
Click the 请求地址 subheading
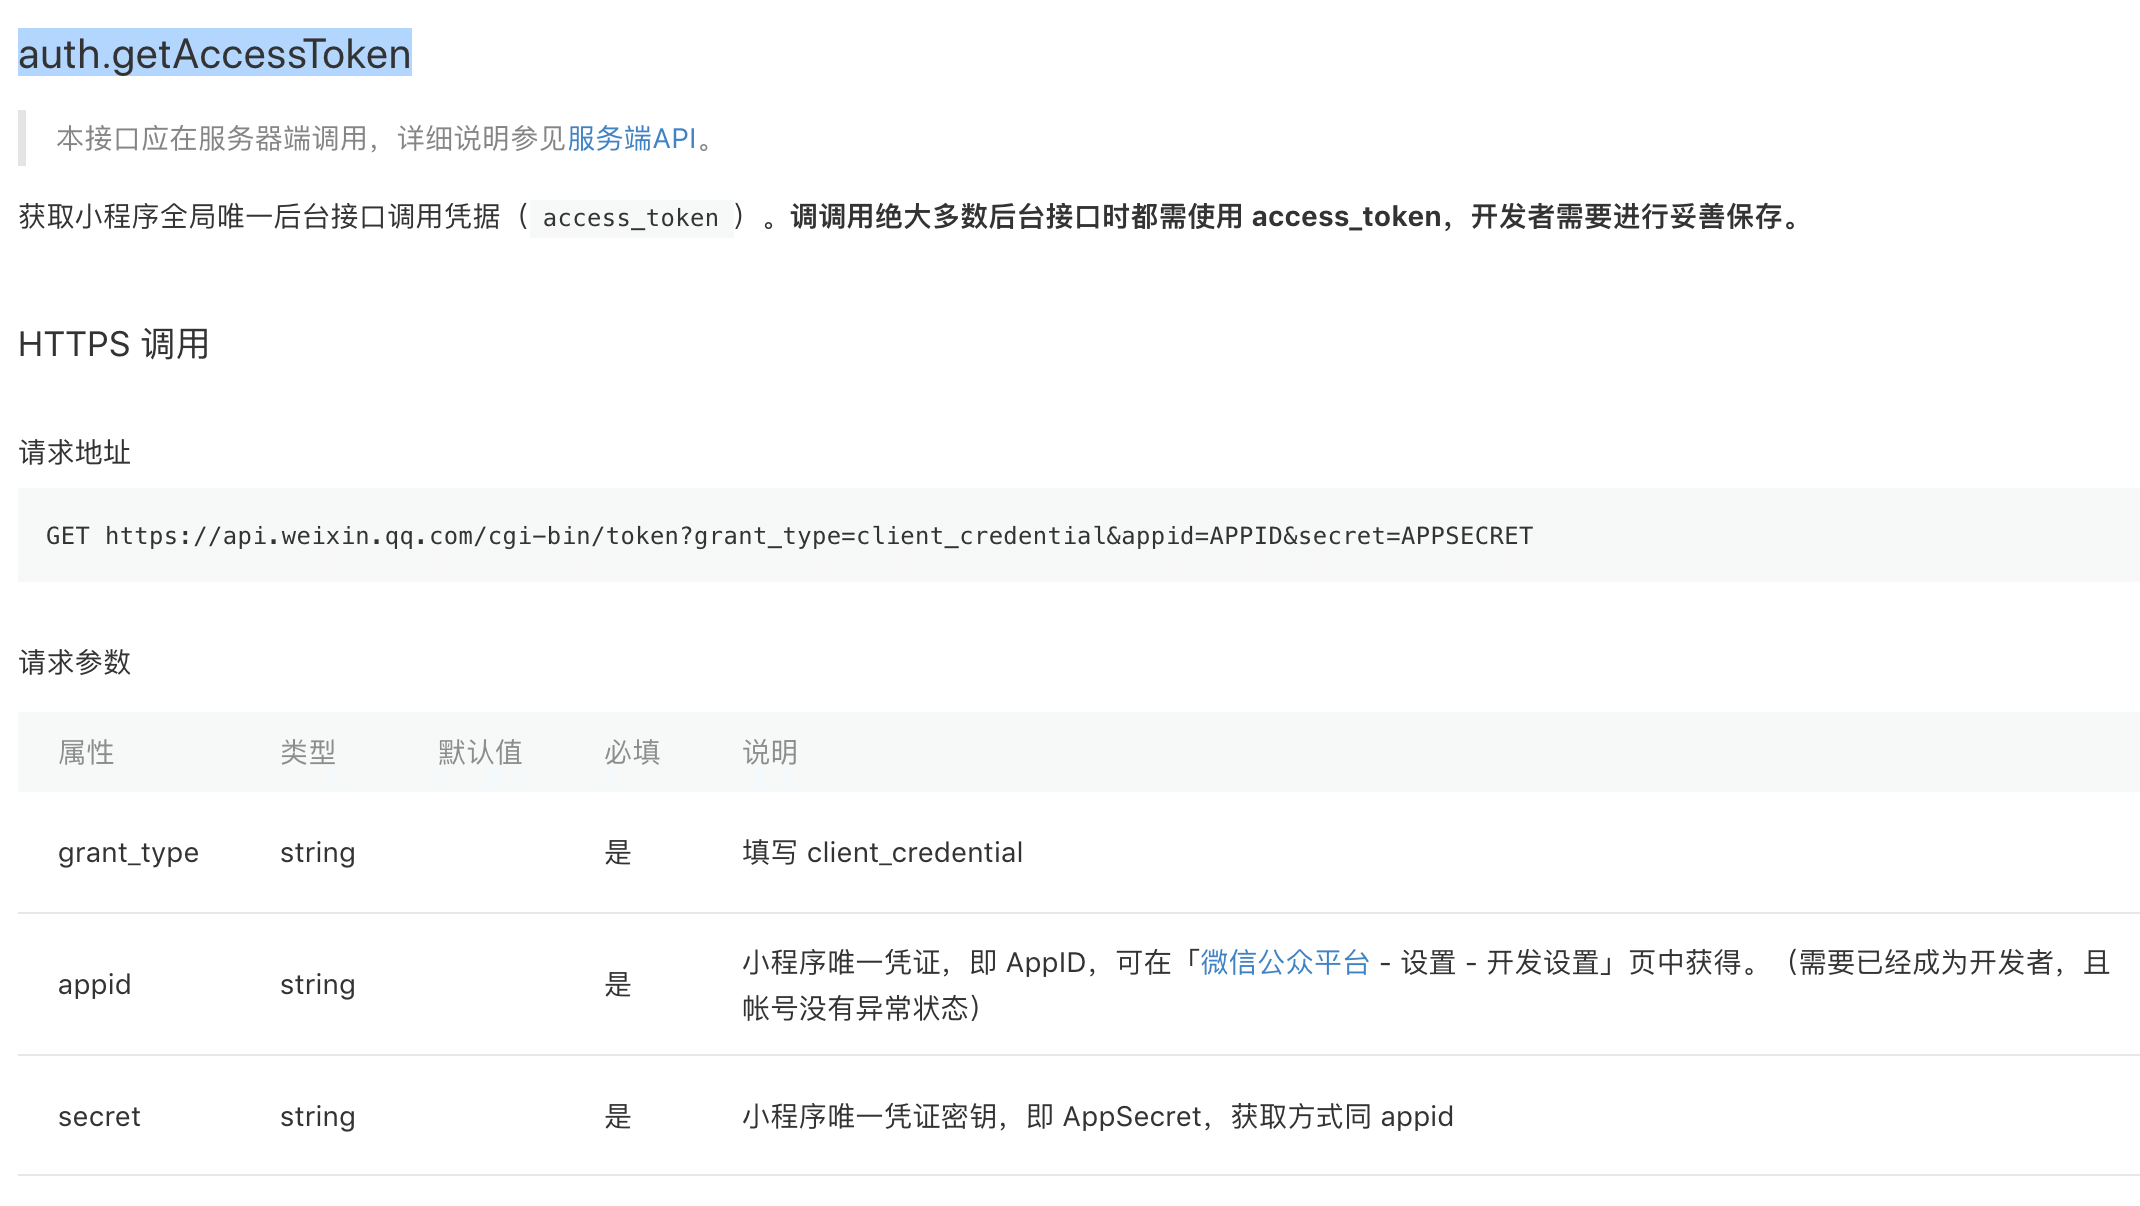[x=75, y=452]
